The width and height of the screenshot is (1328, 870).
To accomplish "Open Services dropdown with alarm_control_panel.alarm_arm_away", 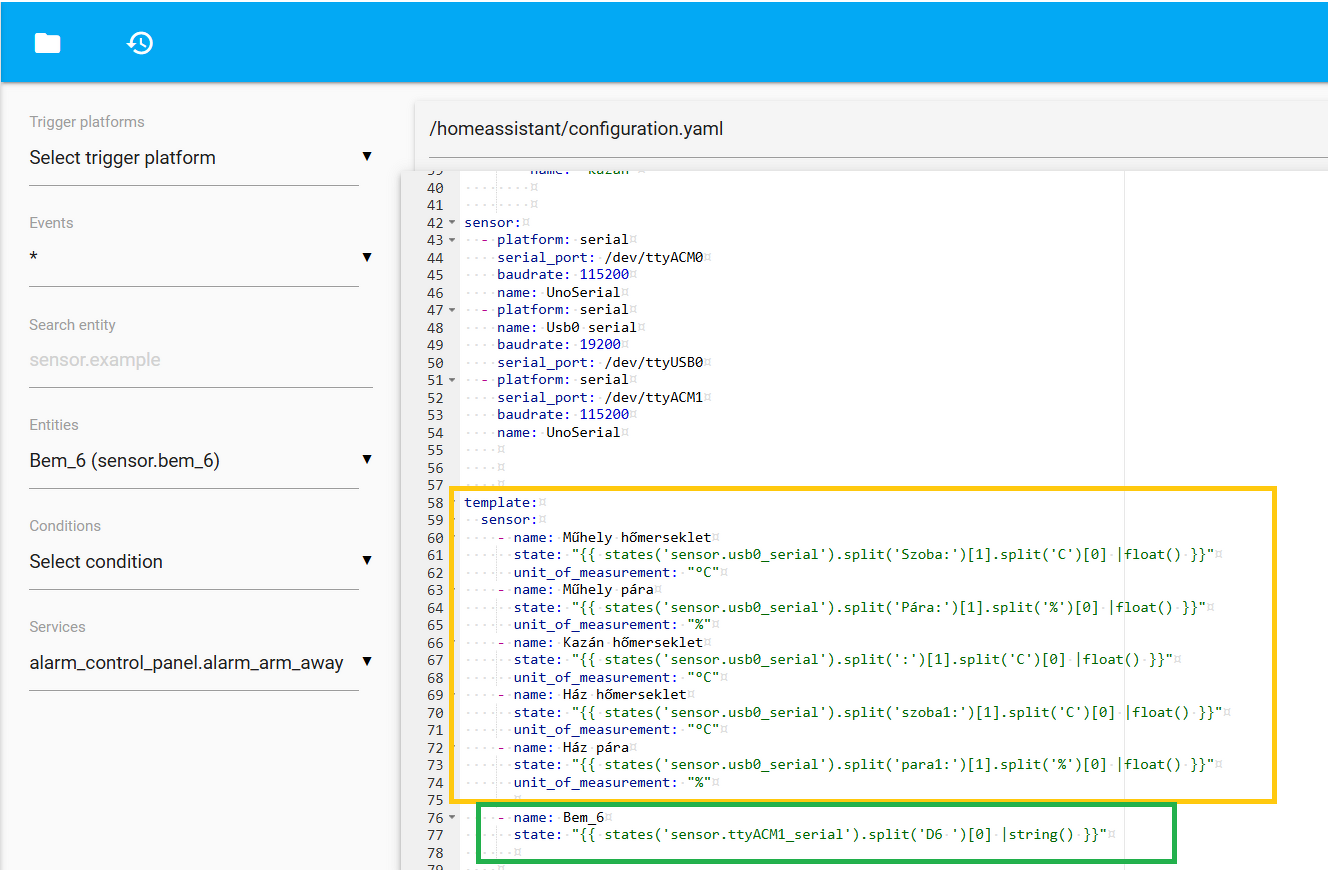I will [x=201, y=662].
